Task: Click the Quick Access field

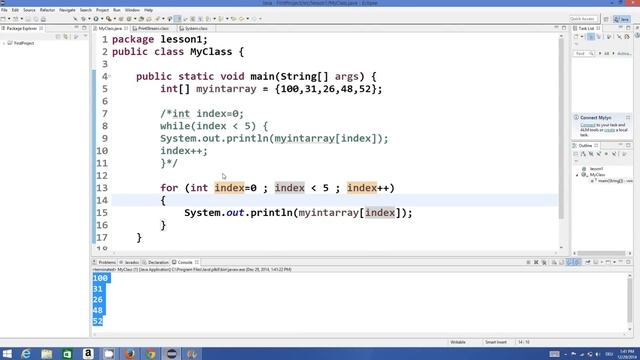Action: (x=583, y=19)
